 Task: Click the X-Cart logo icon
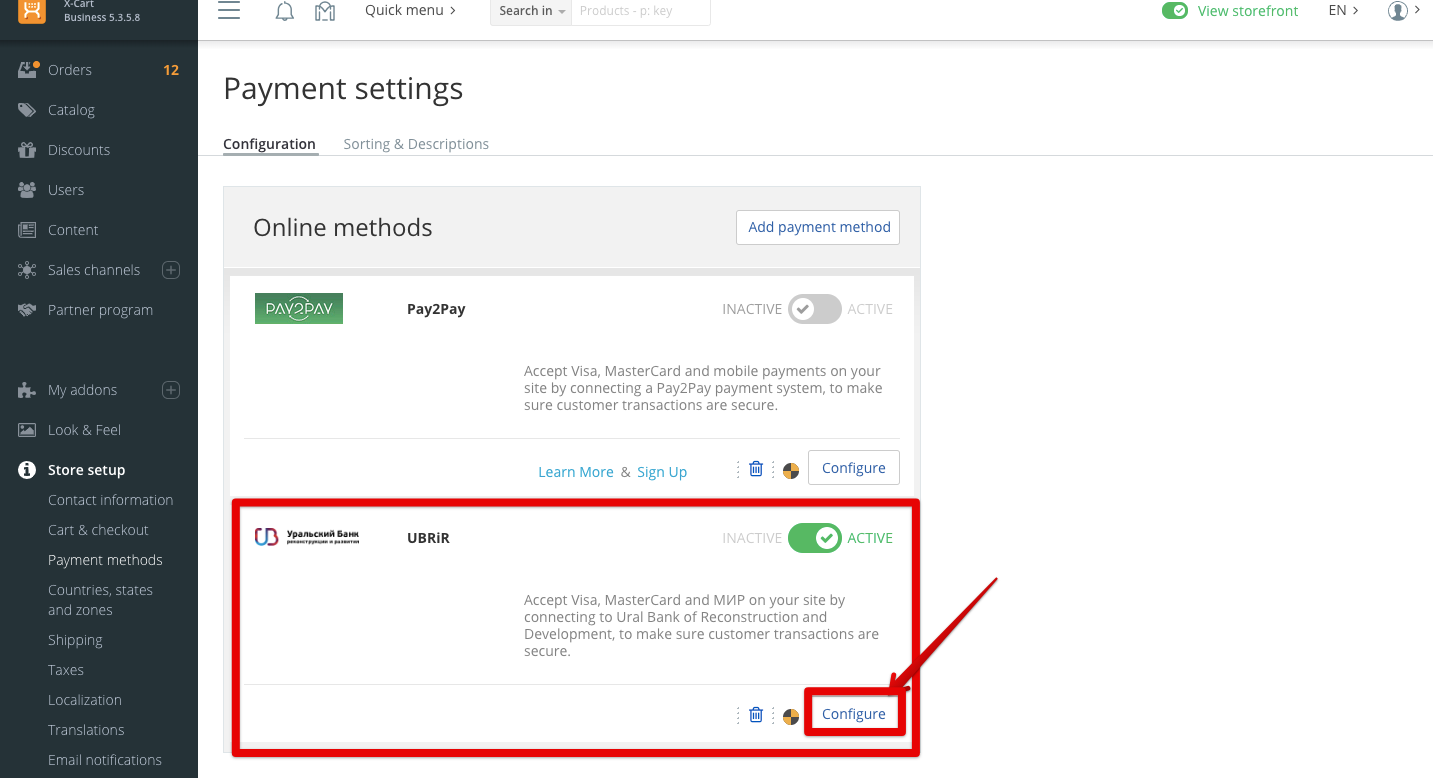(x=33, y=10)
